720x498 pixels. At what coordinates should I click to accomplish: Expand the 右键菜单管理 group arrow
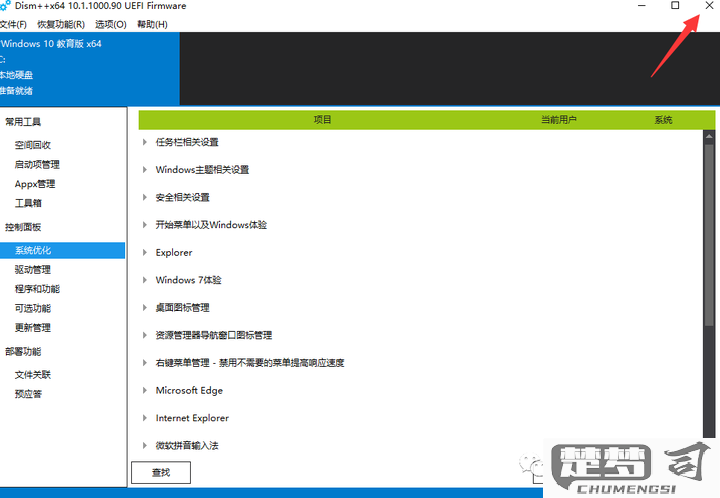click(x=145, y=363)
